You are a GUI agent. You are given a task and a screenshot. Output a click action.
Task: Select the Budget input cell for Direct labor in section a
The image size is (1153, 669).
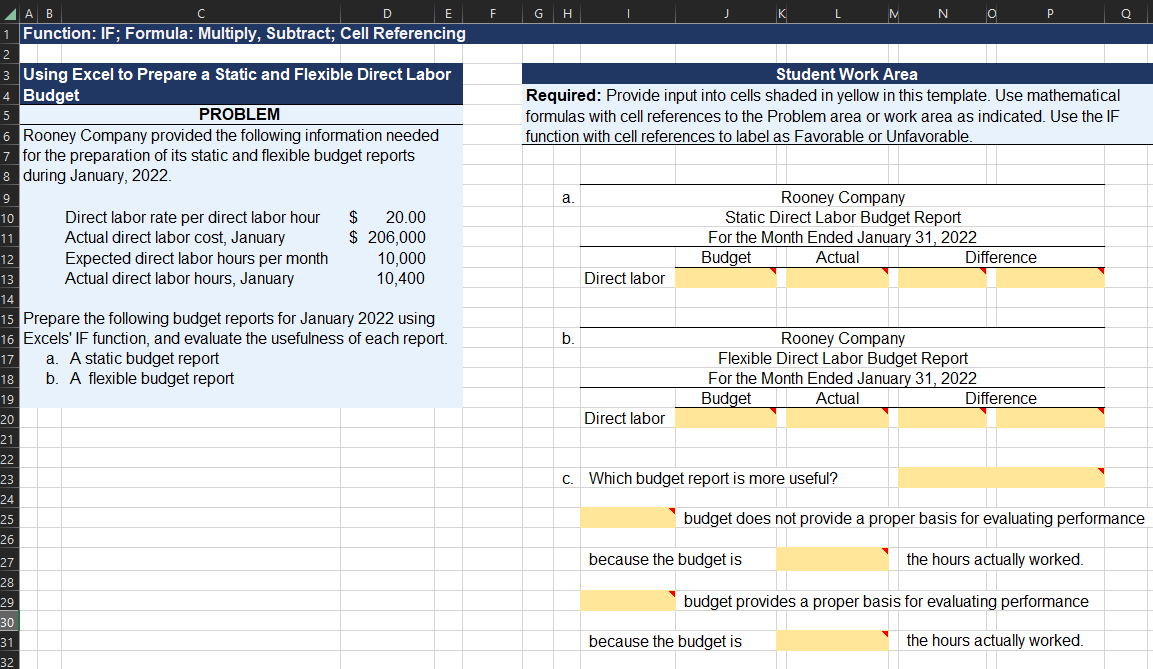(x=726, y=277)
